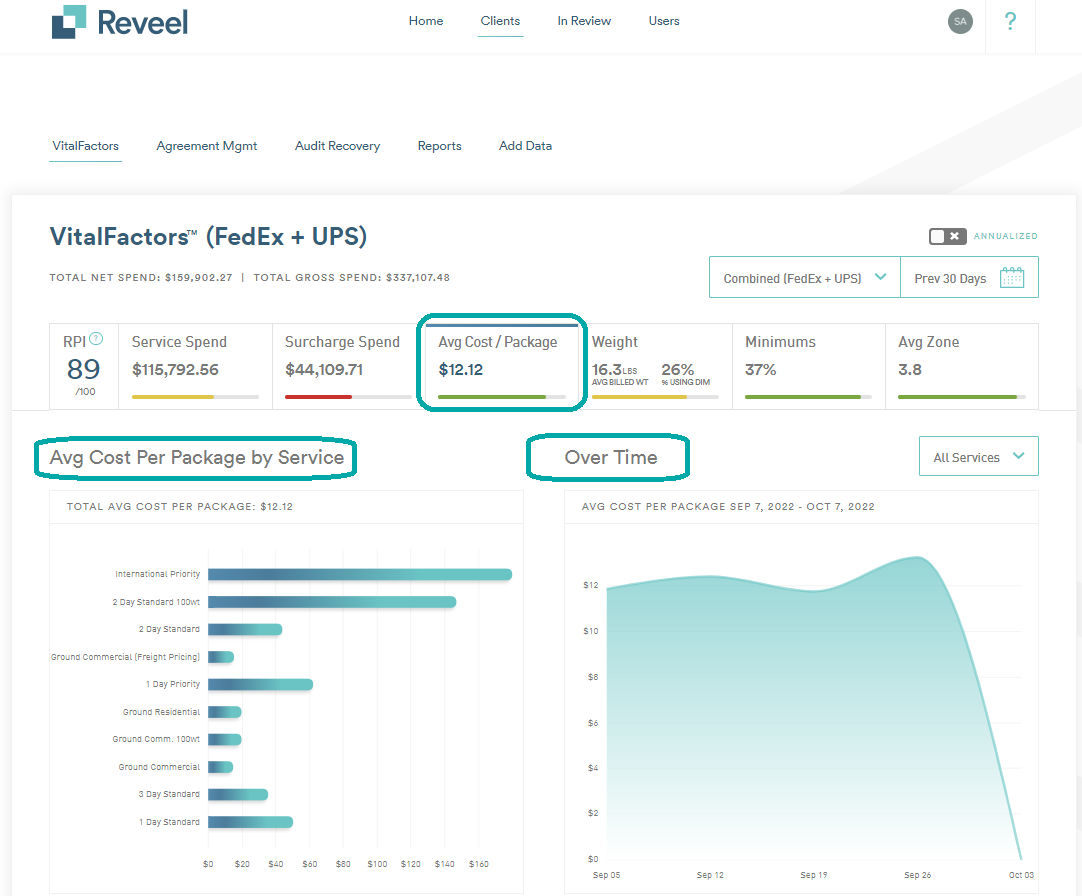Screen dimensions: 1082x896
Task: Open the Reports tab
Action: 439,146
